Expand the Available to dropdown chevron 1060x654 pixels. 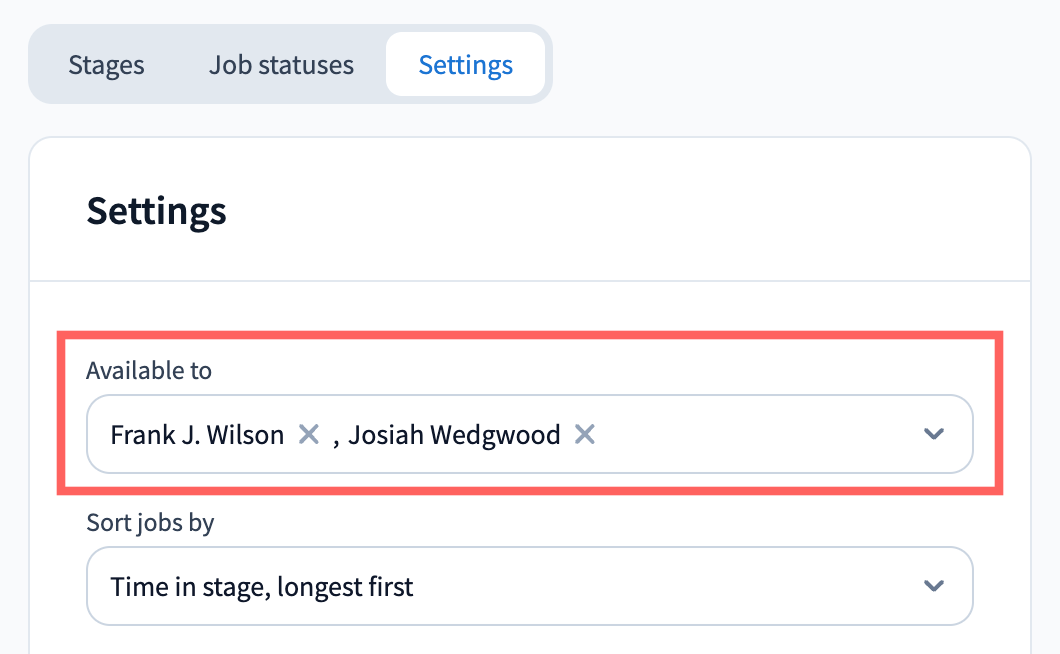tap(933, 434)
